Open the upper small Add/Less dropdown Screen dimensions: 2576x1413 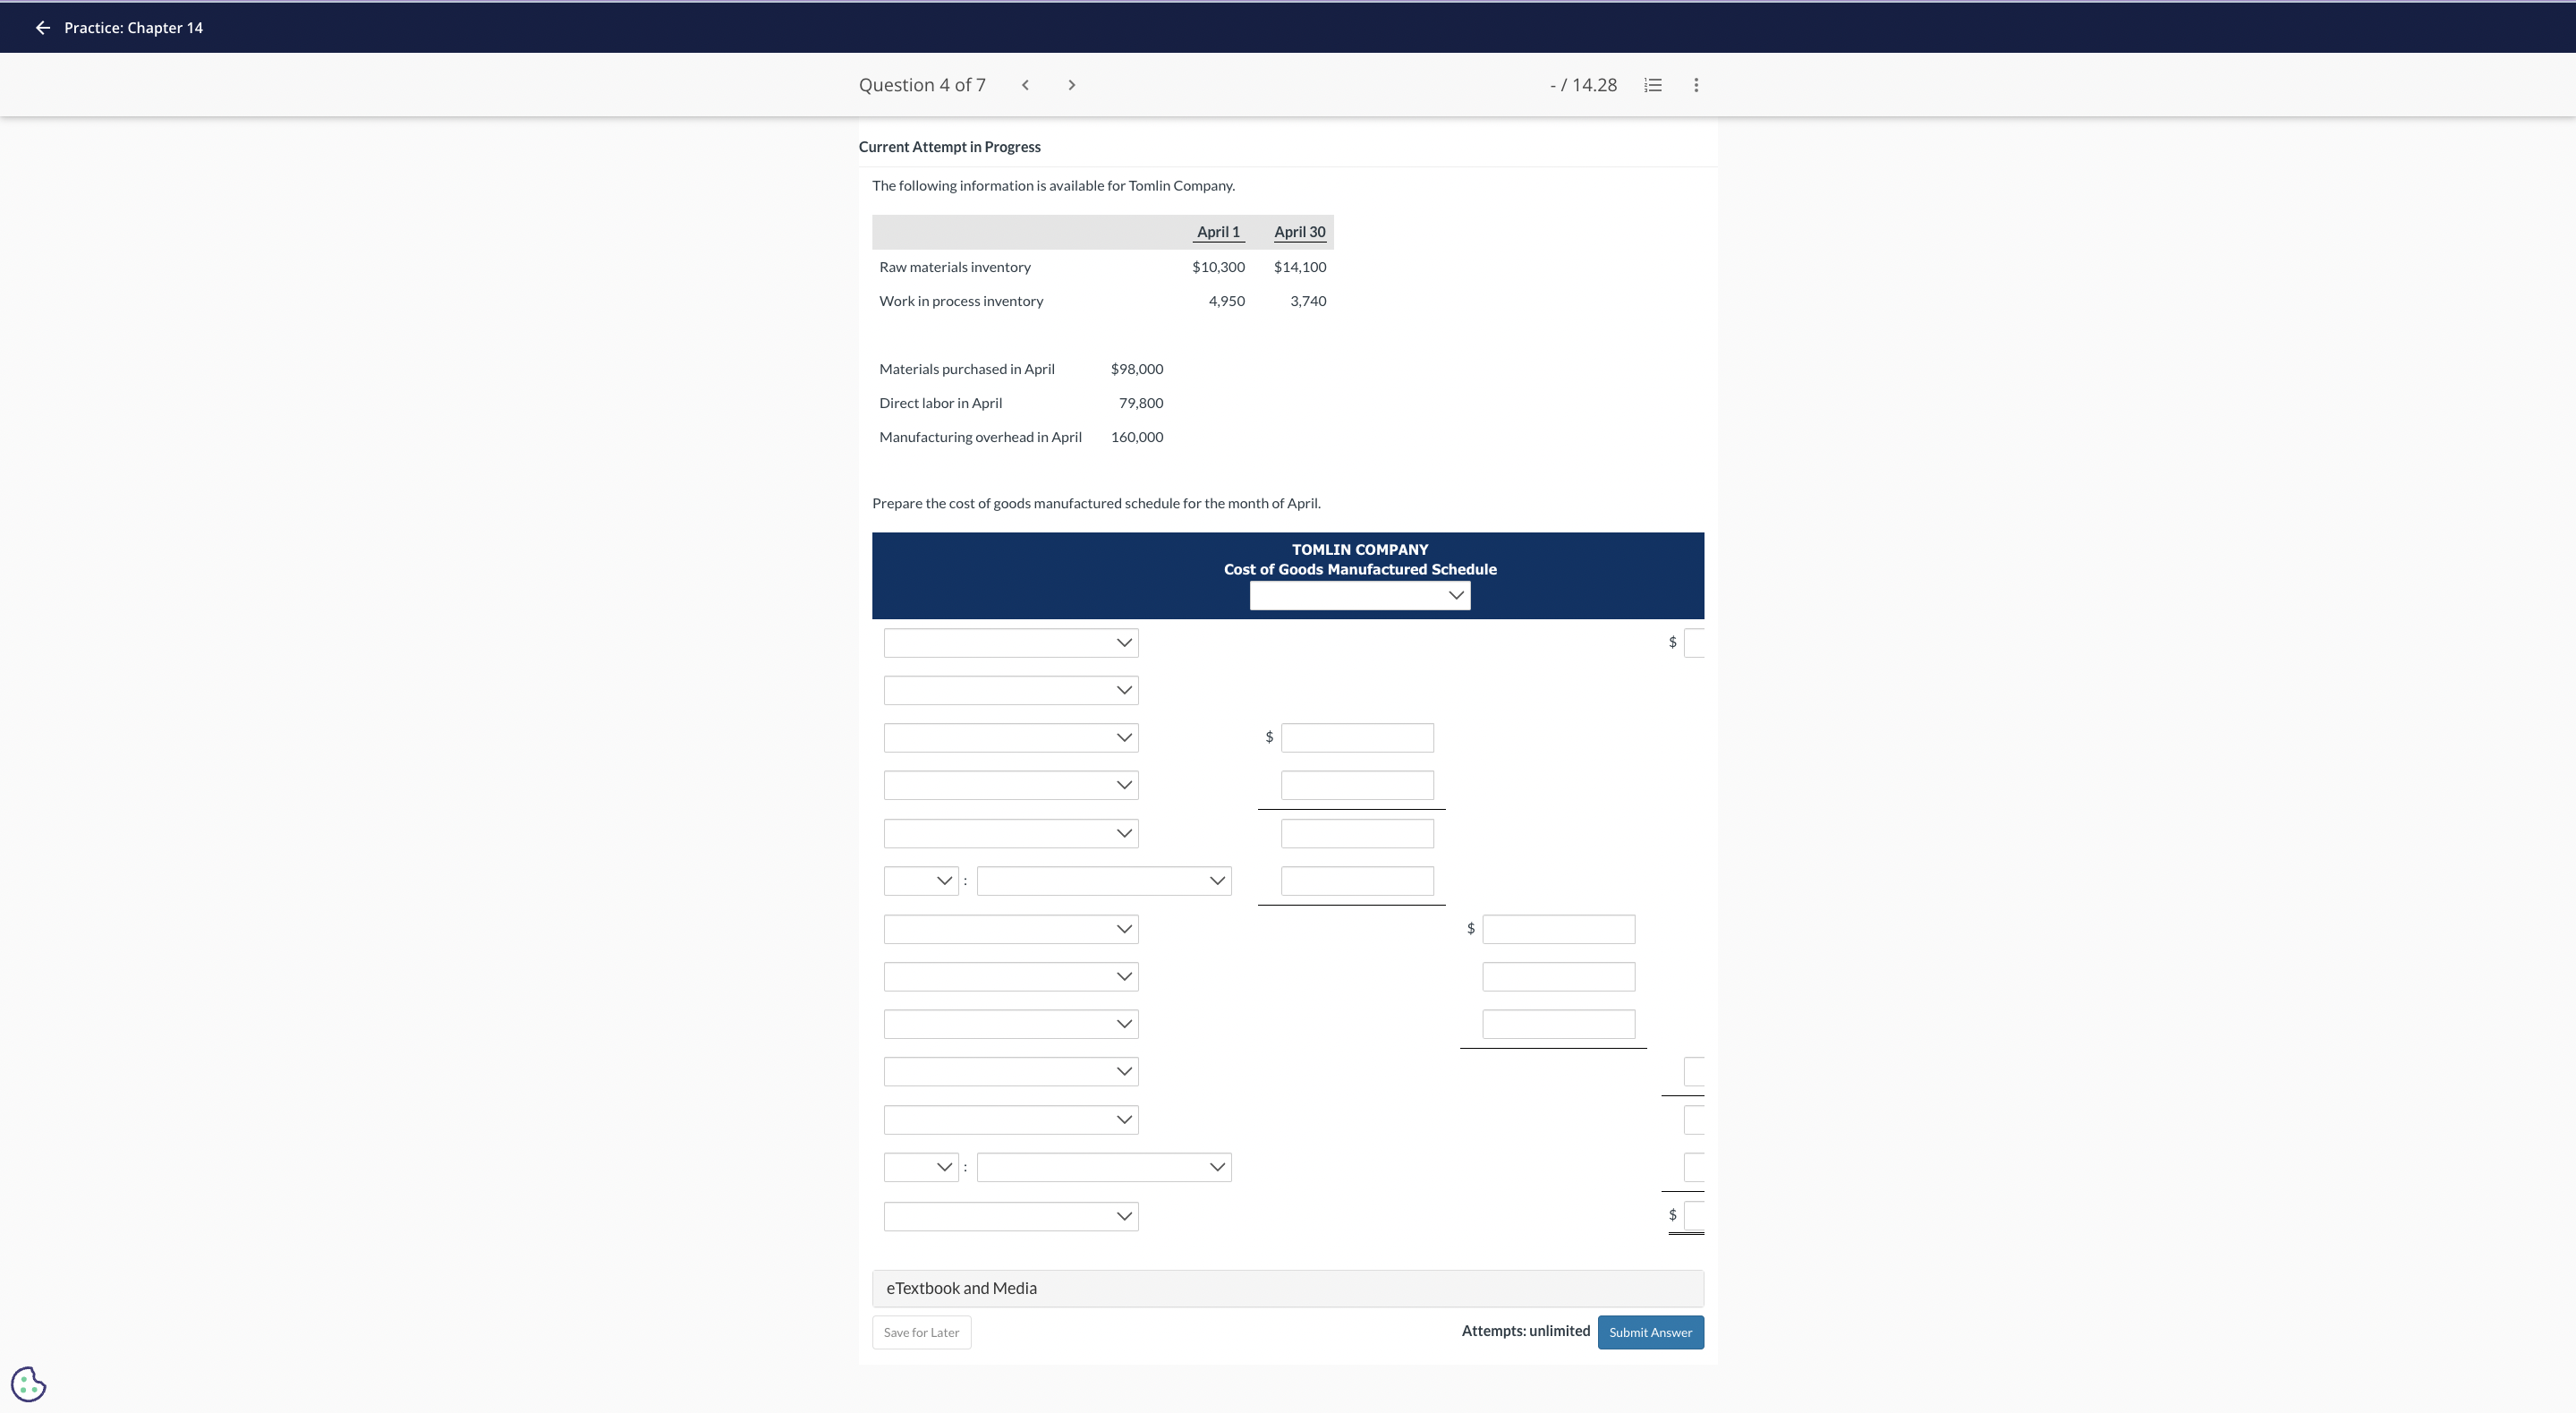pyautogui.click(x=920, y=881)
